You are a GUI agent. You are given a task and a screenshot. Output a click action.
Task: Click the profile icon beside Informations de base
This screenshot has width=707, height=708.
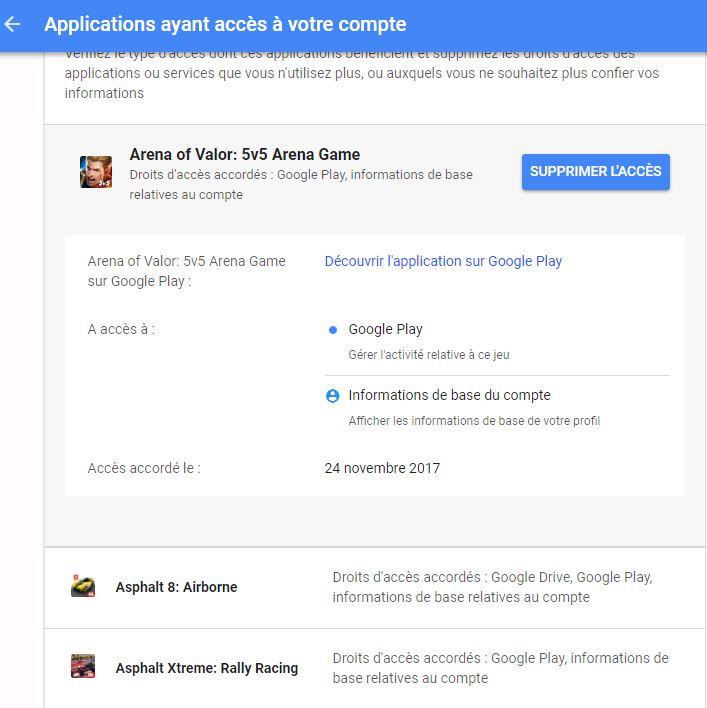click(333, 396)
